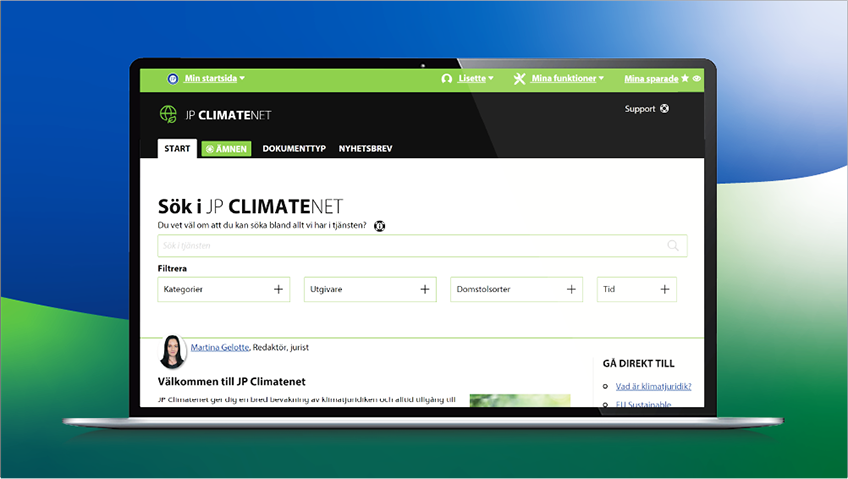Click the Lisette user headset icon
The image size is (848, 479).
pyautogui.click(x=447, y=79)
